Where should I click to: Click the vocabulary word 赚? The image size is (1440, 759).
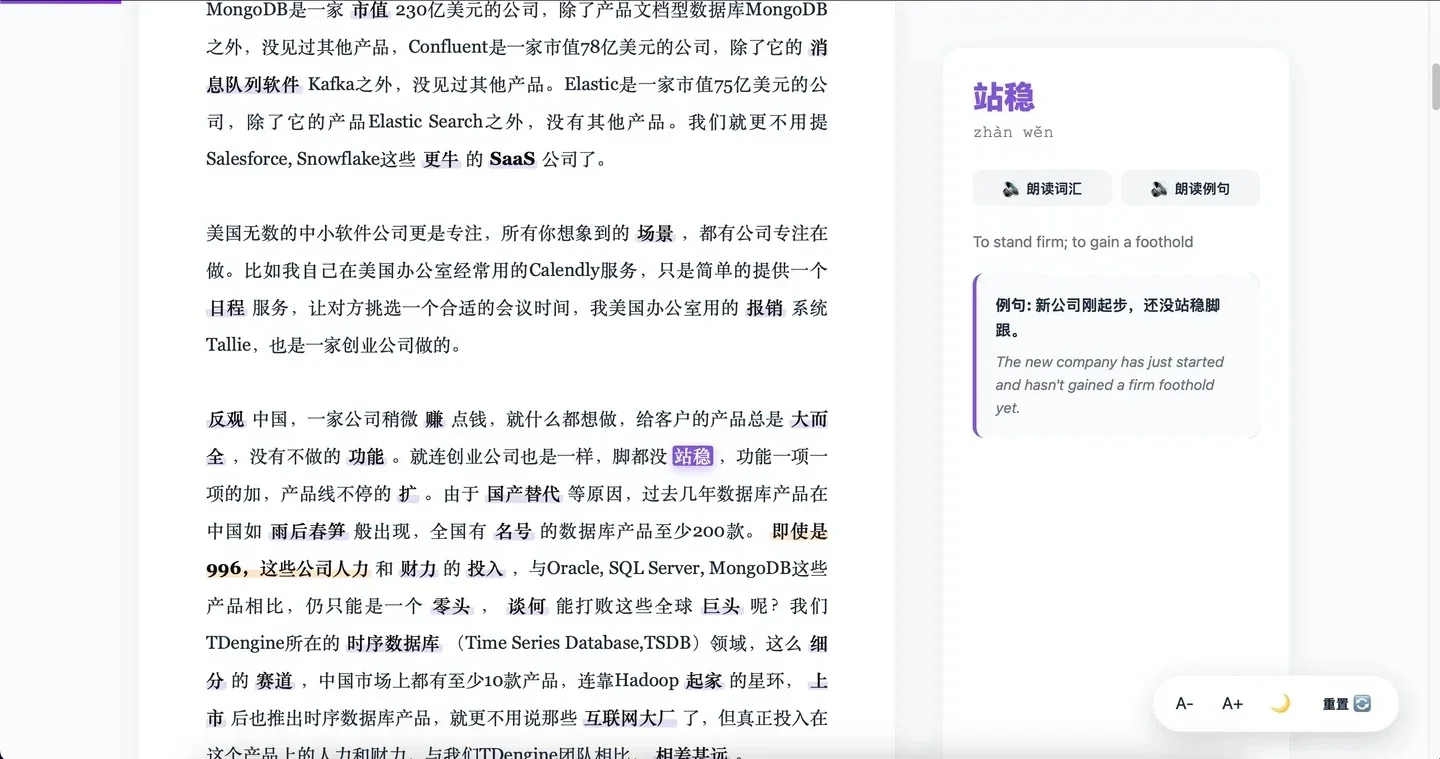(434, 419)
